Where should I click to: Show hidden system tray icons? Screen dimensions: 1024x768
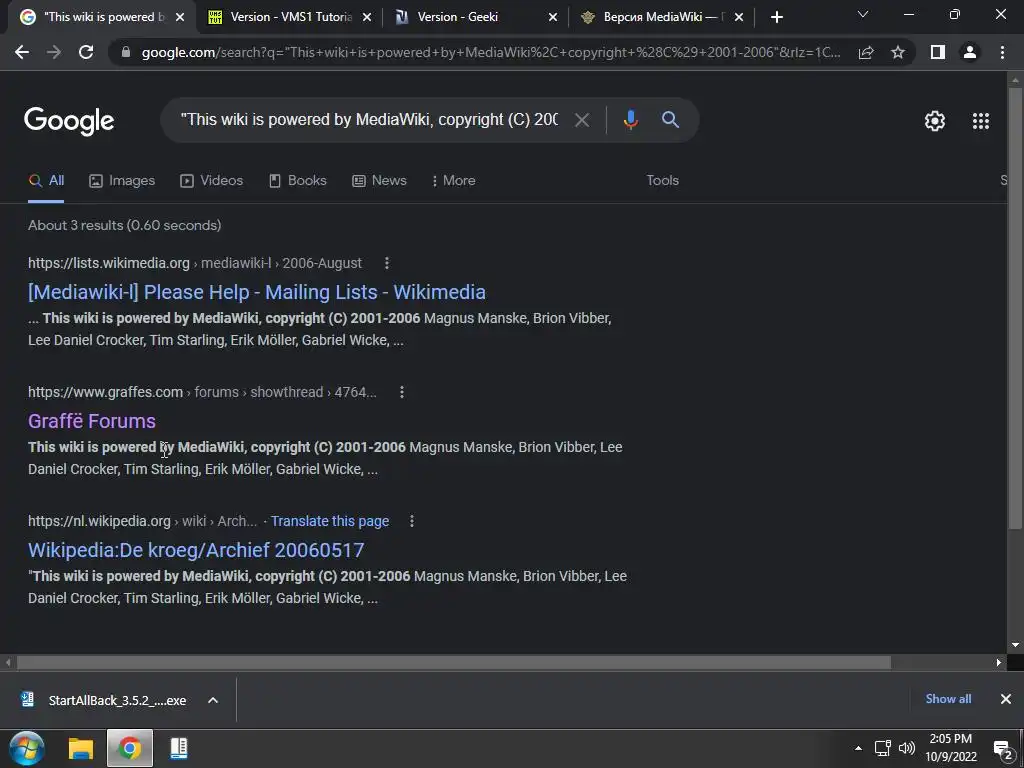tap(858, 748)
